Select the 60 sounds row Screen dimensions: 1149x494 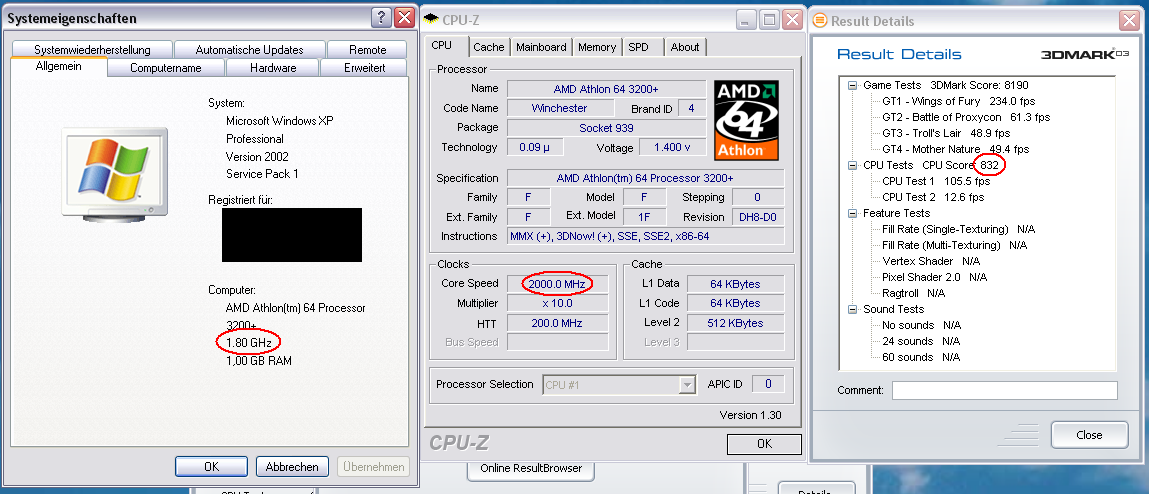[920, 358]
